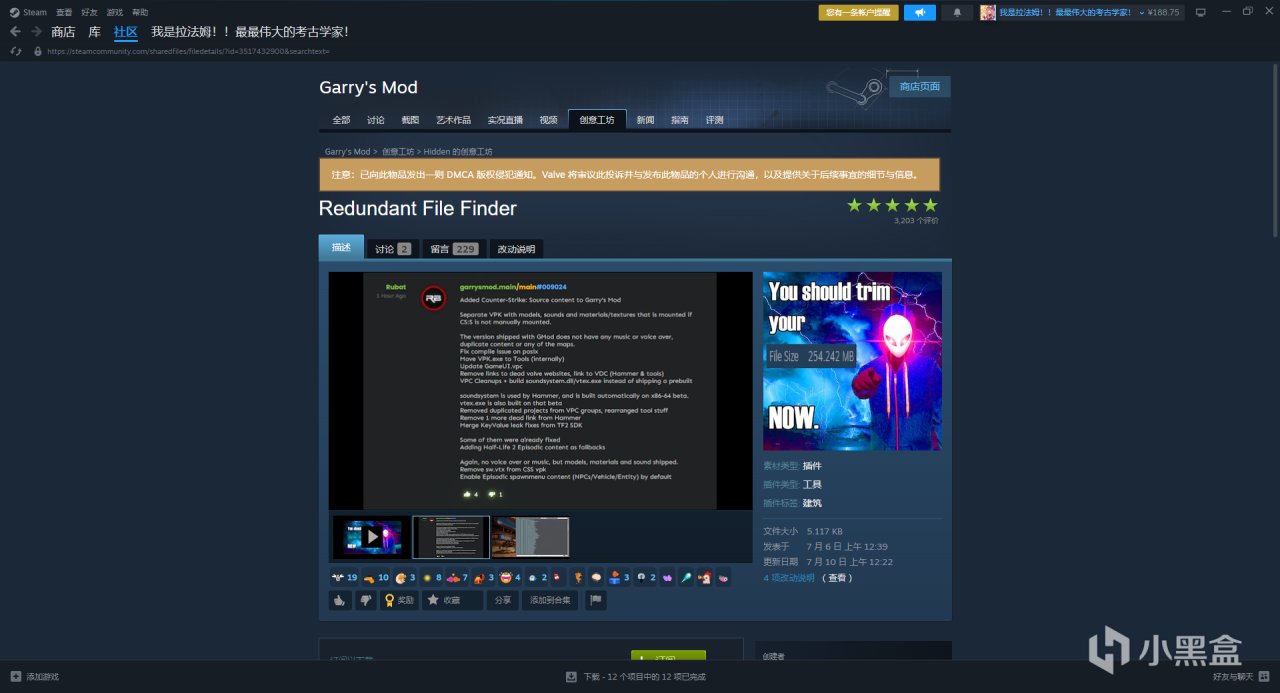The height and width of the screenshot is (693, 1280).
Task: Go forward with the right arrow
Action: [36, 31]
